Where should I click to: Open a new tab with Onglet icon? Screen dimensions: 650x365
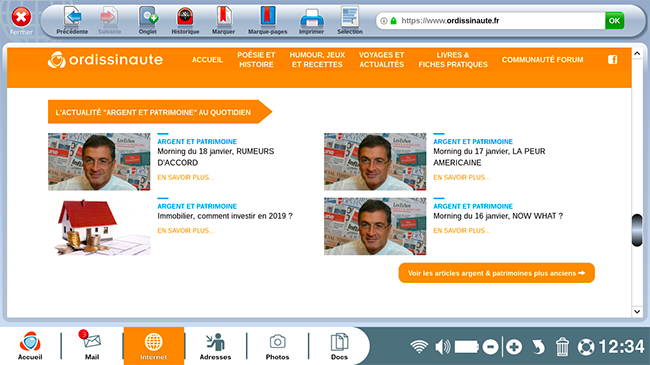click(148, 17)
